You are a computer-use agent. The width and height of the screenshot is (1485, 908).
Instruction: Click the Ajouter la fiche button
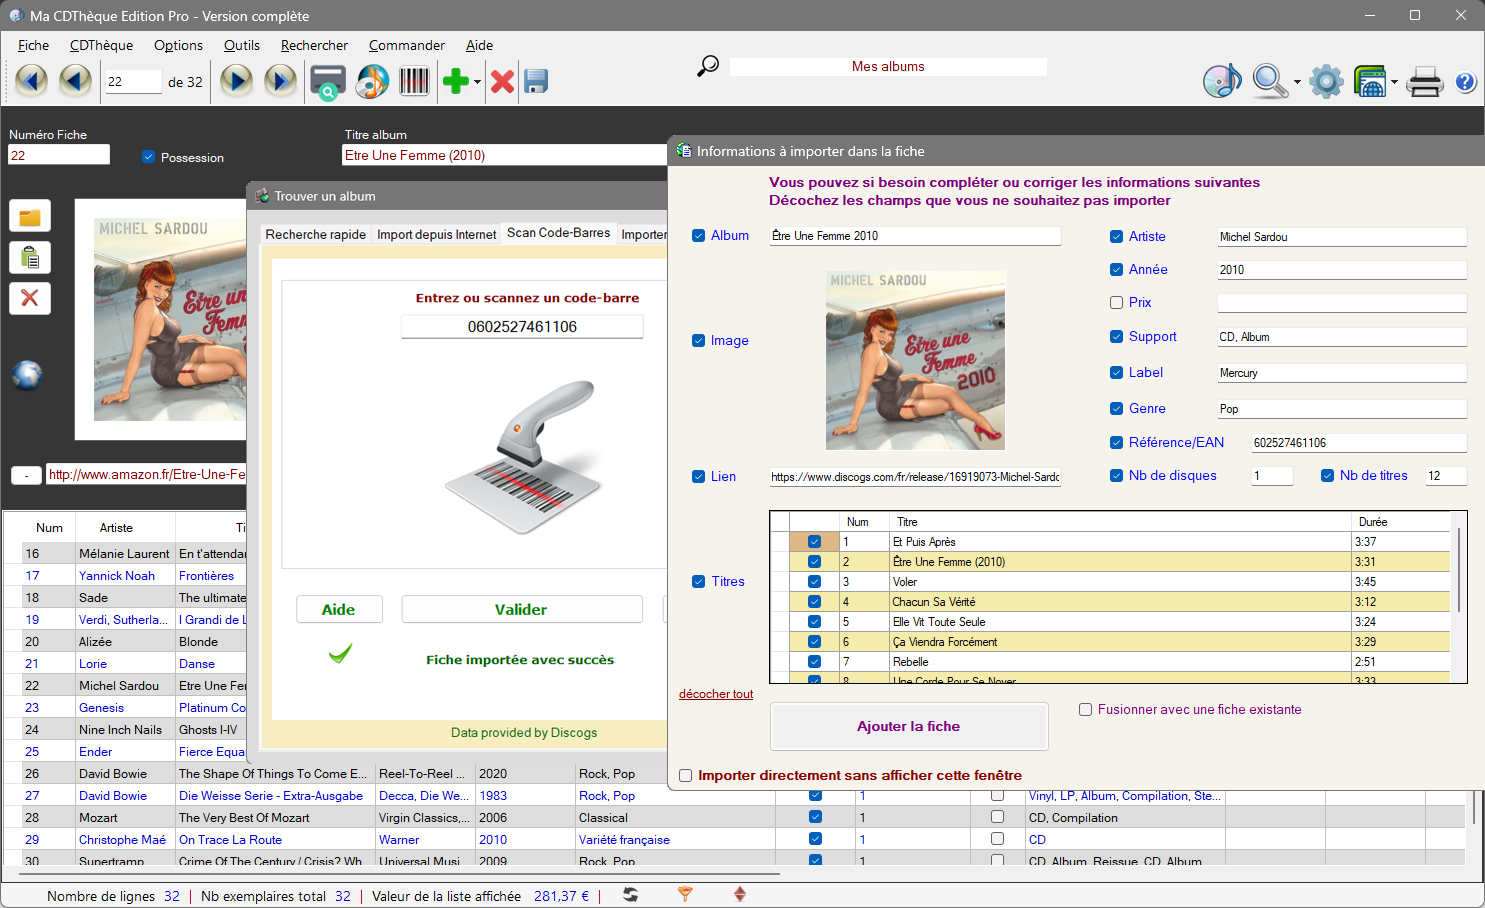point(909,726)
